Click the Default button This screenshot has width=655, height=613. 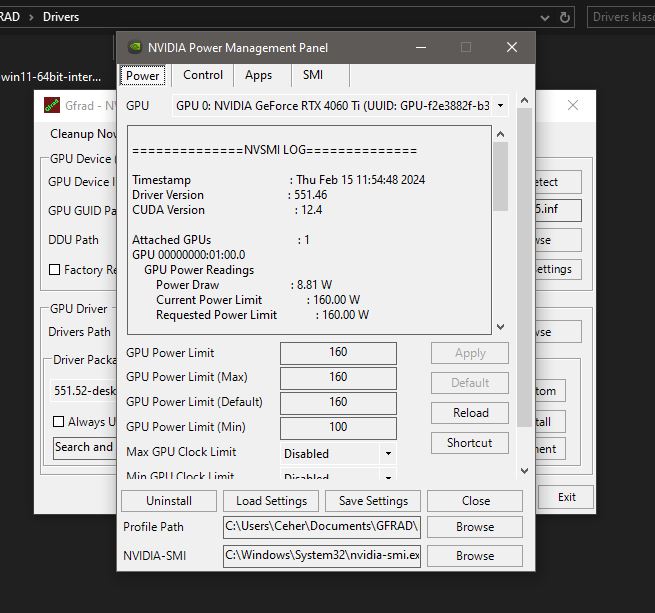click(470, 383)
